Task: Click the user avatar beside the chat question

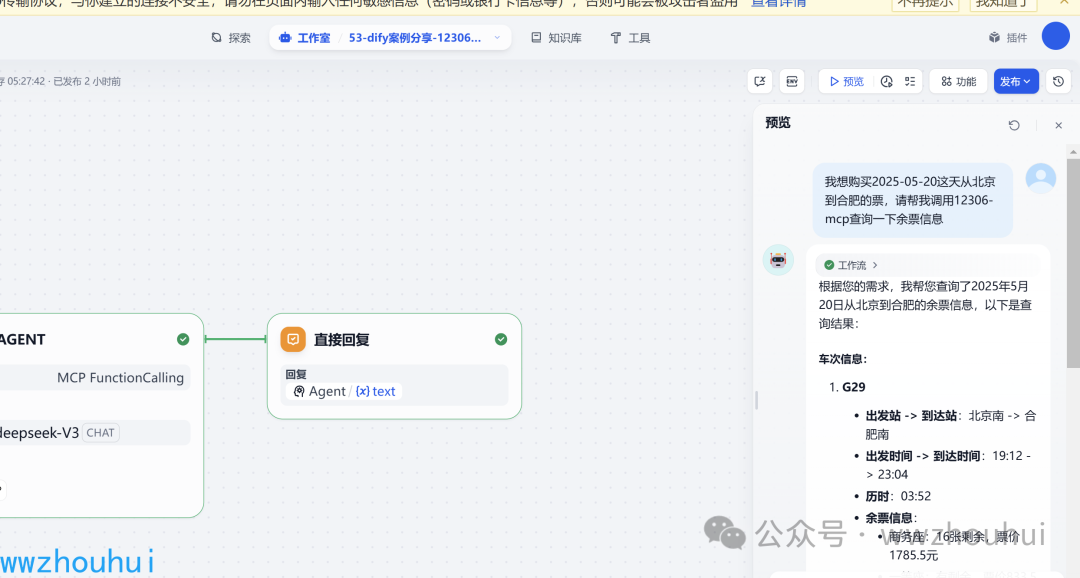Action: [1041, 178]
